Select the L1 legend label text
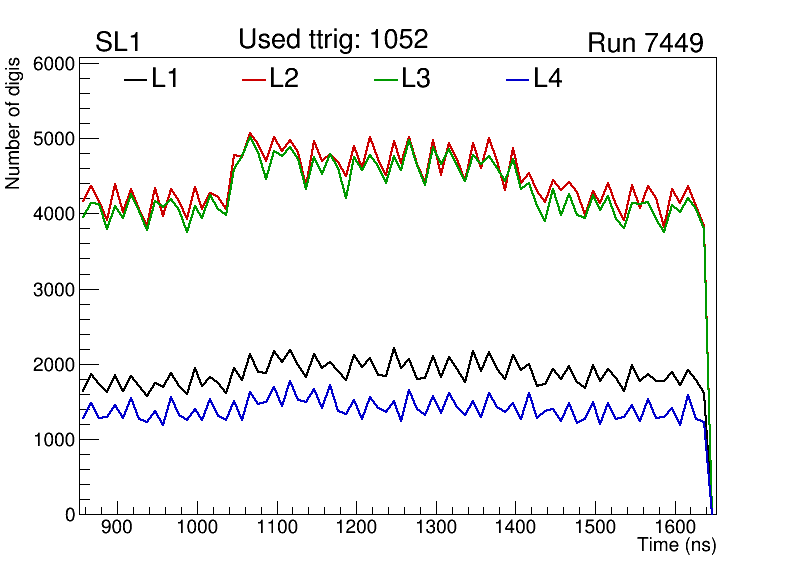Image resolution: width=796 pixels, height=572 pixels. click(165, 79)
